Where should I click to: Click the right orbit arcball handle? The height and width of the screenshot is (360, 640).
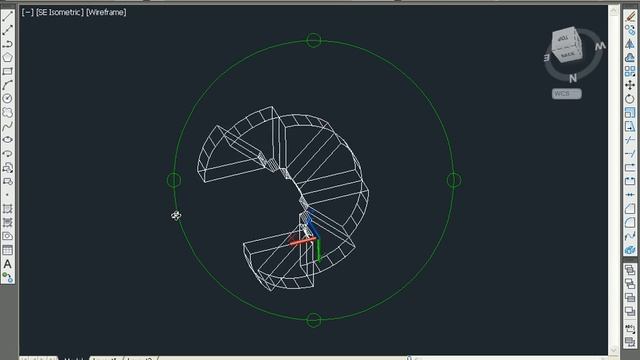click(x=454, y=180)
